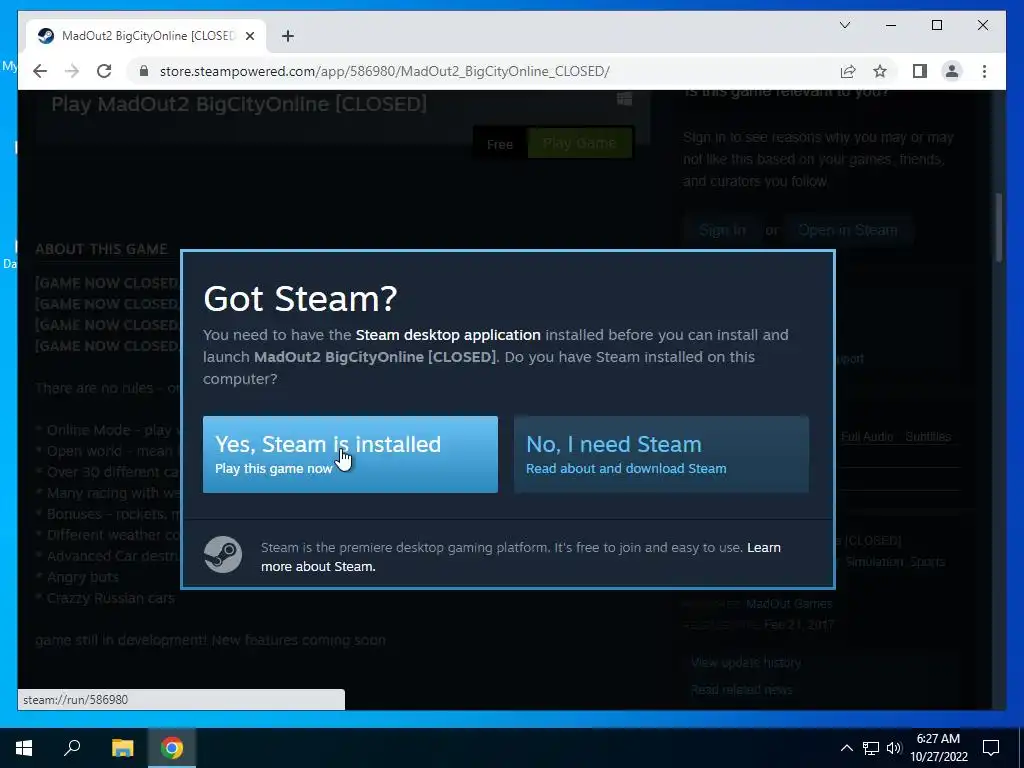Image resolution: width=1024 pixels, height=768 pixels.
Task: View site info via padlock icon
Action: point(144,71)
